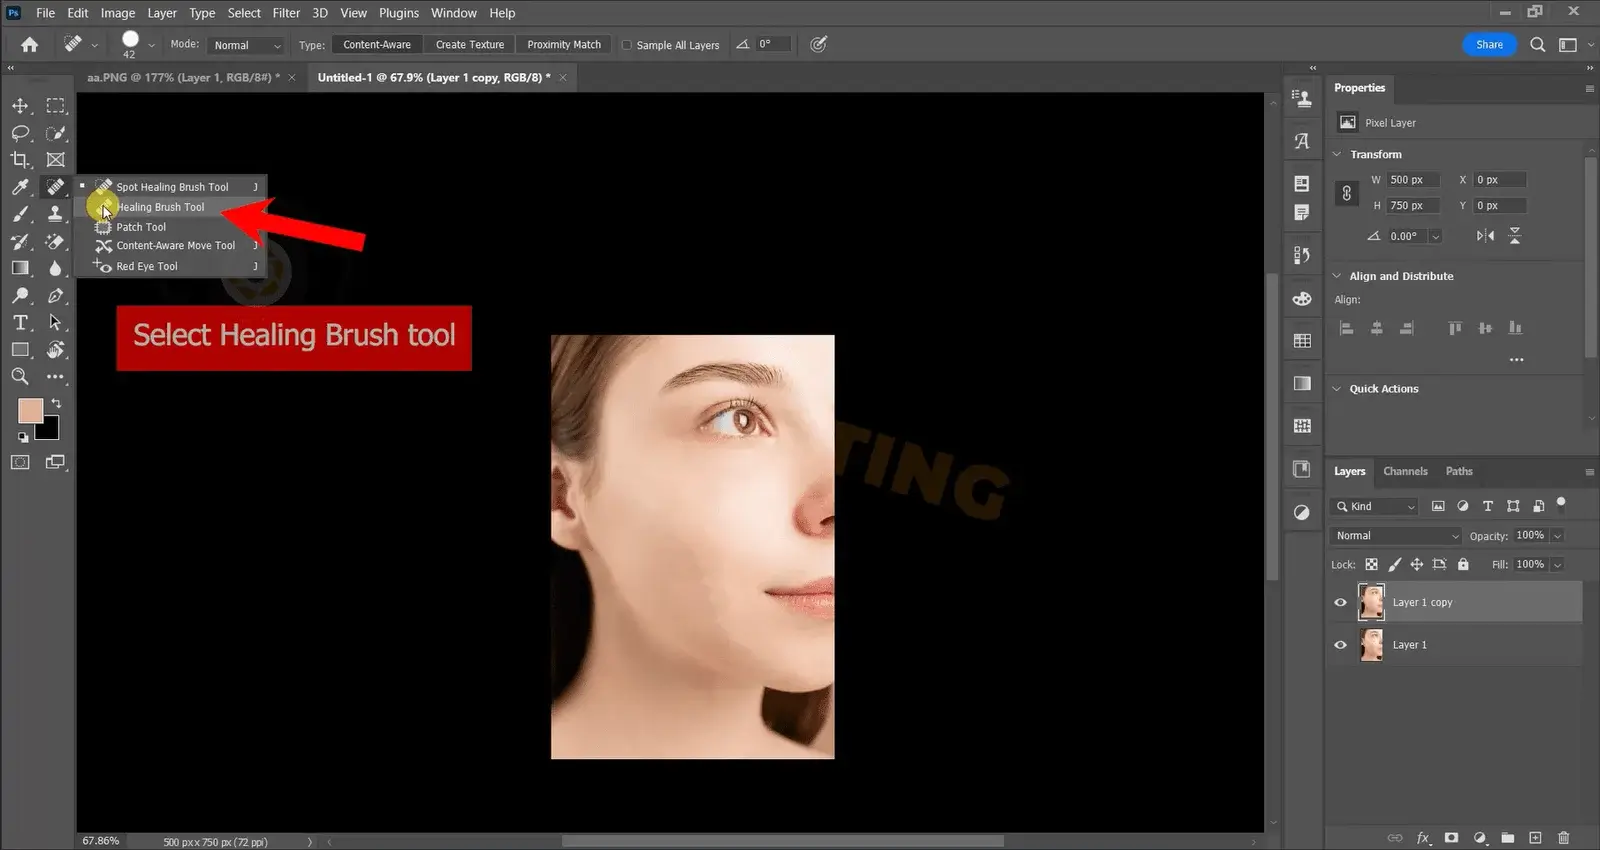Click the Home icon
Image resolution: width=1600 pixels, height=850 pixels.
pos(30,45)
